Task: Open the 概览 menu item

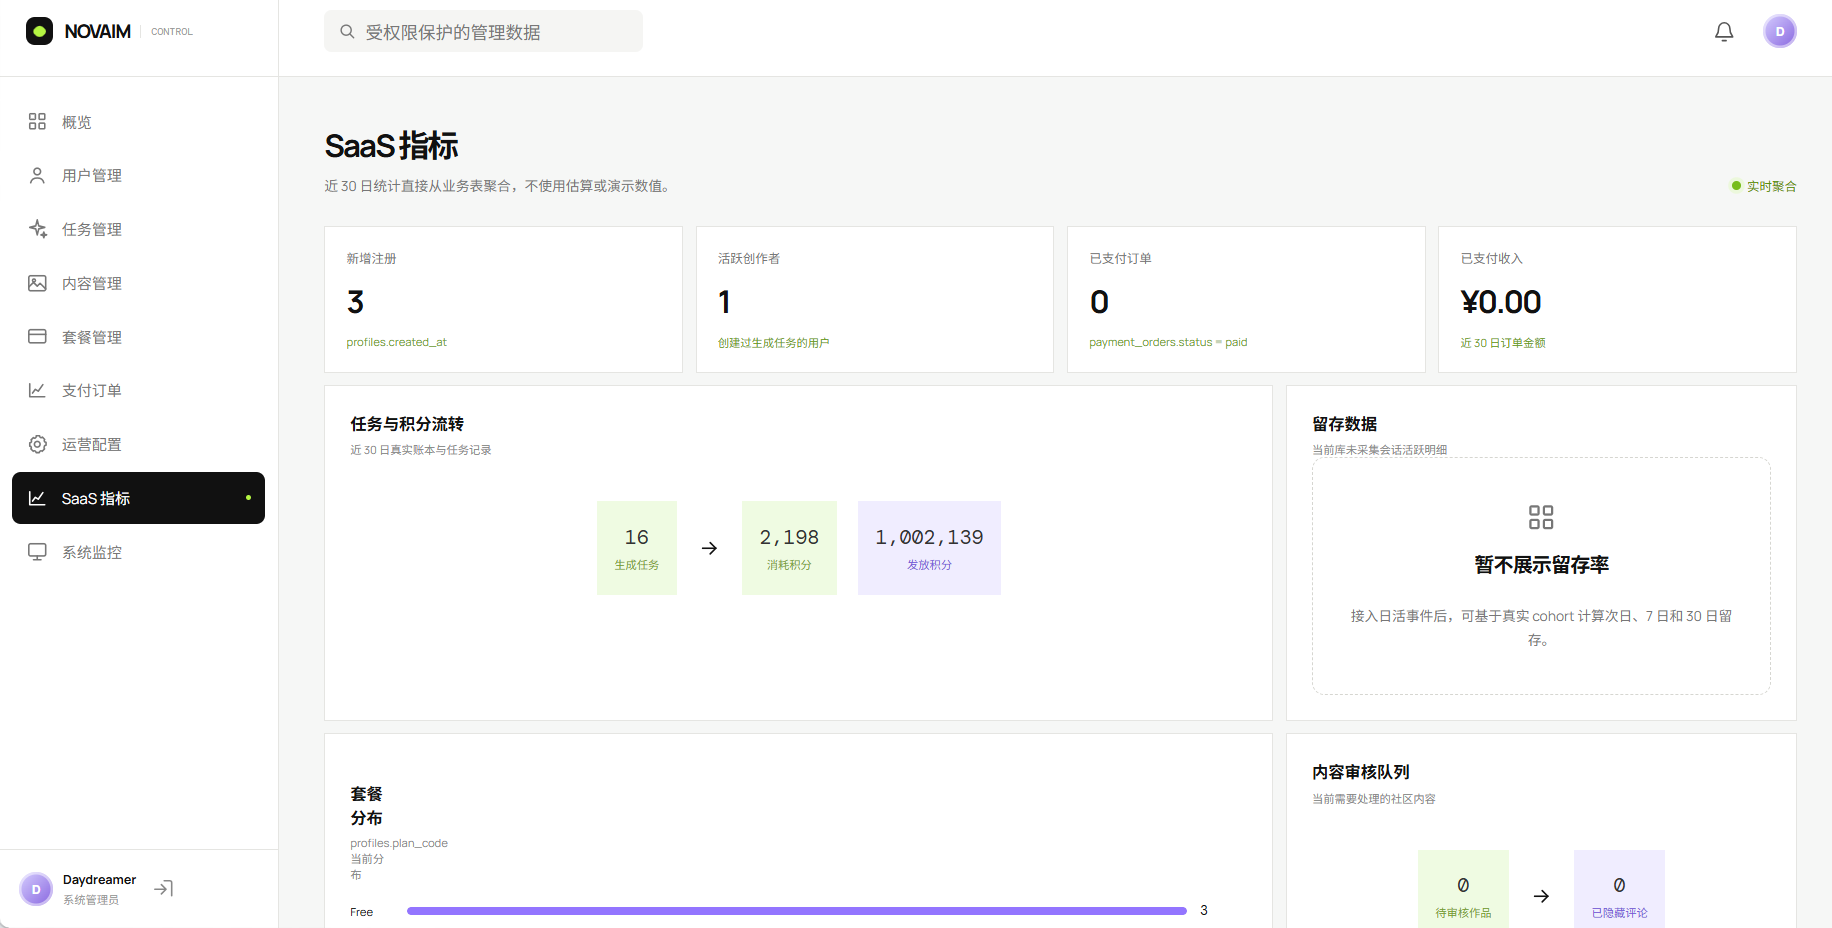Action: (138, 122)
